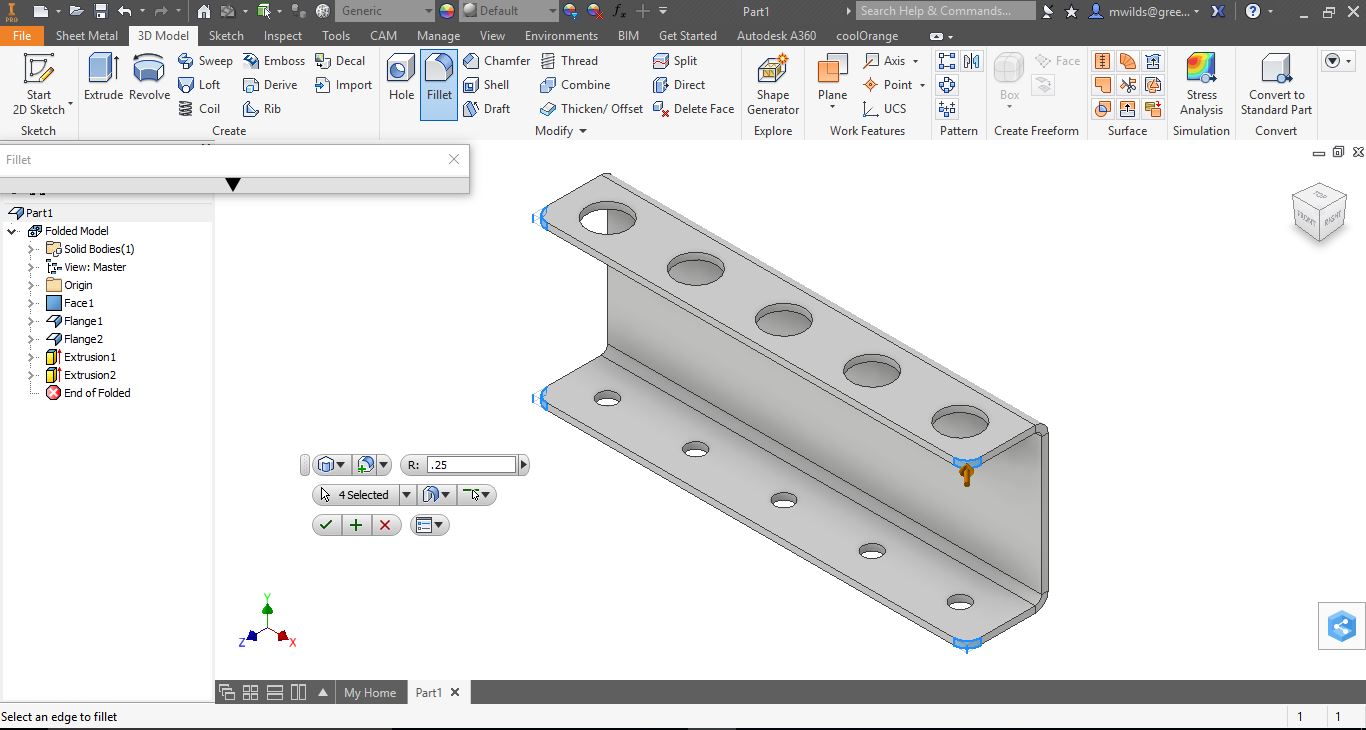Open the Inspect ribbon tab
The image size is (1366, 730).
tap(283, 35)
